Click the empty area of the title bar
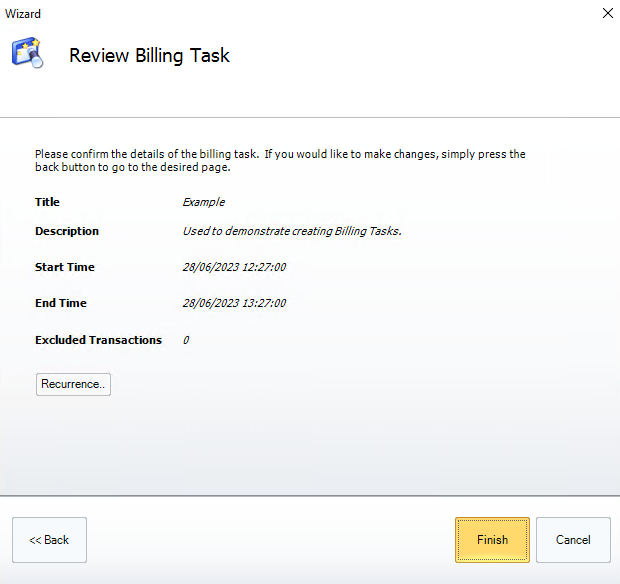 pos(300,14)
